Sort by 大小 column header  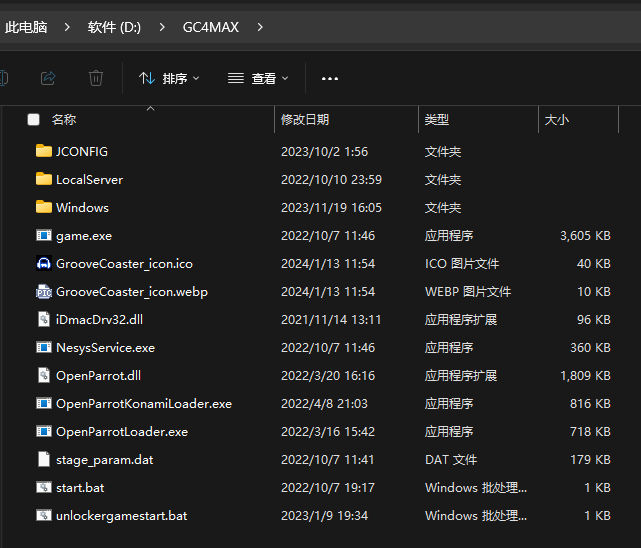(x=556, y=120)
